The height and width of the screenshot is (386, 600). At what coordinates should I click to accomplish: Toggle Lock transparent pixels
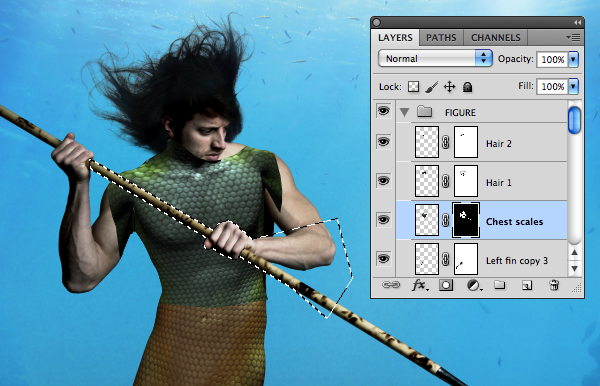click(x=413, y=87)
